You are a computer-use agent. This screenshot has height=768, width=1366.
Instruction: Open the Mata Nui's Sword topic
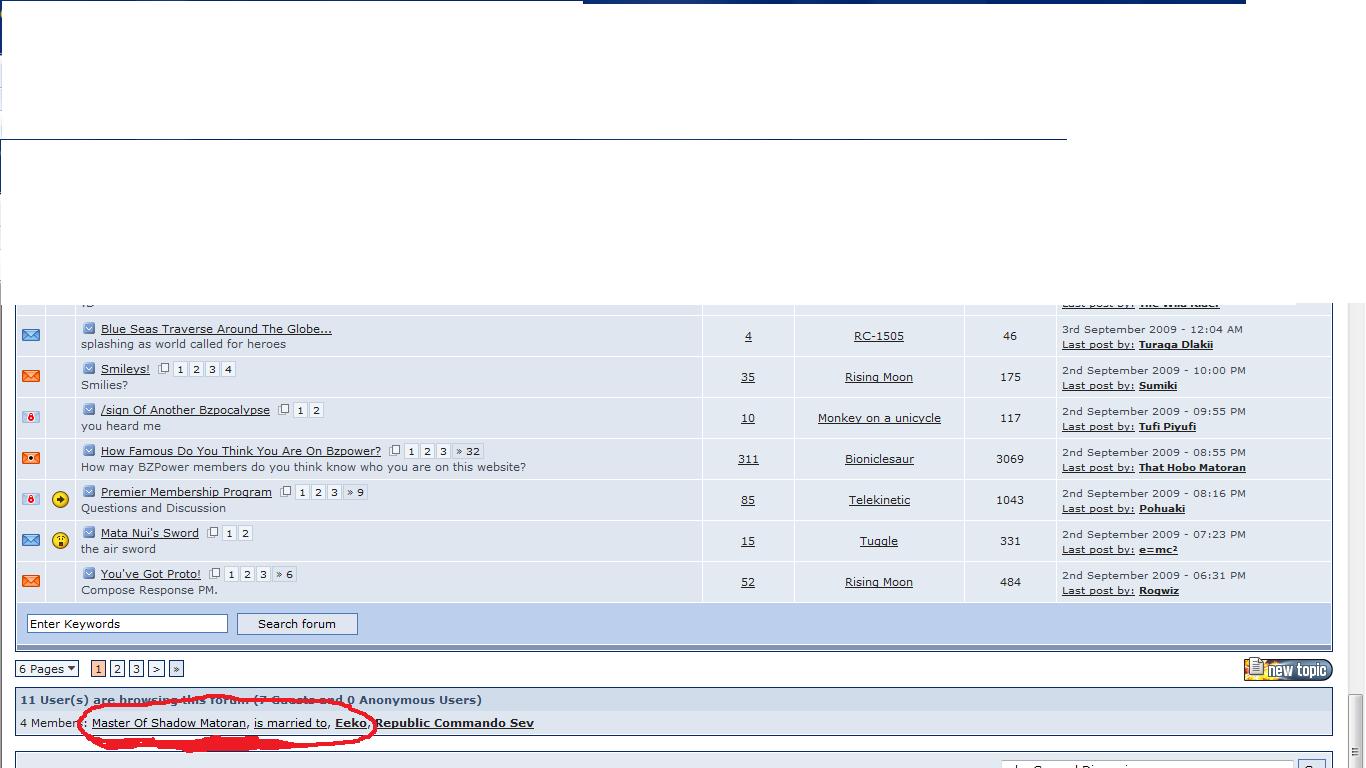(150, 534)
